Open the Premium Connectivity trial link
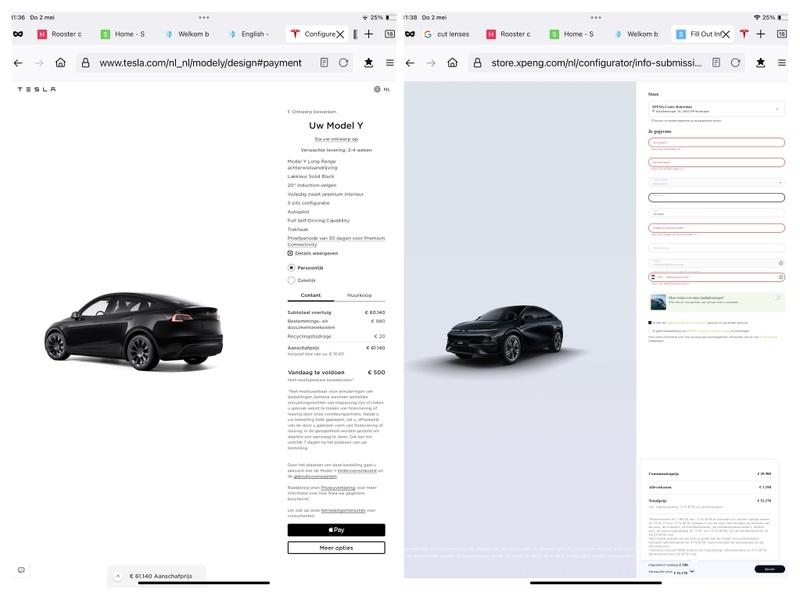This screenshot has height=600, width=800. click(x=336, y=241)
